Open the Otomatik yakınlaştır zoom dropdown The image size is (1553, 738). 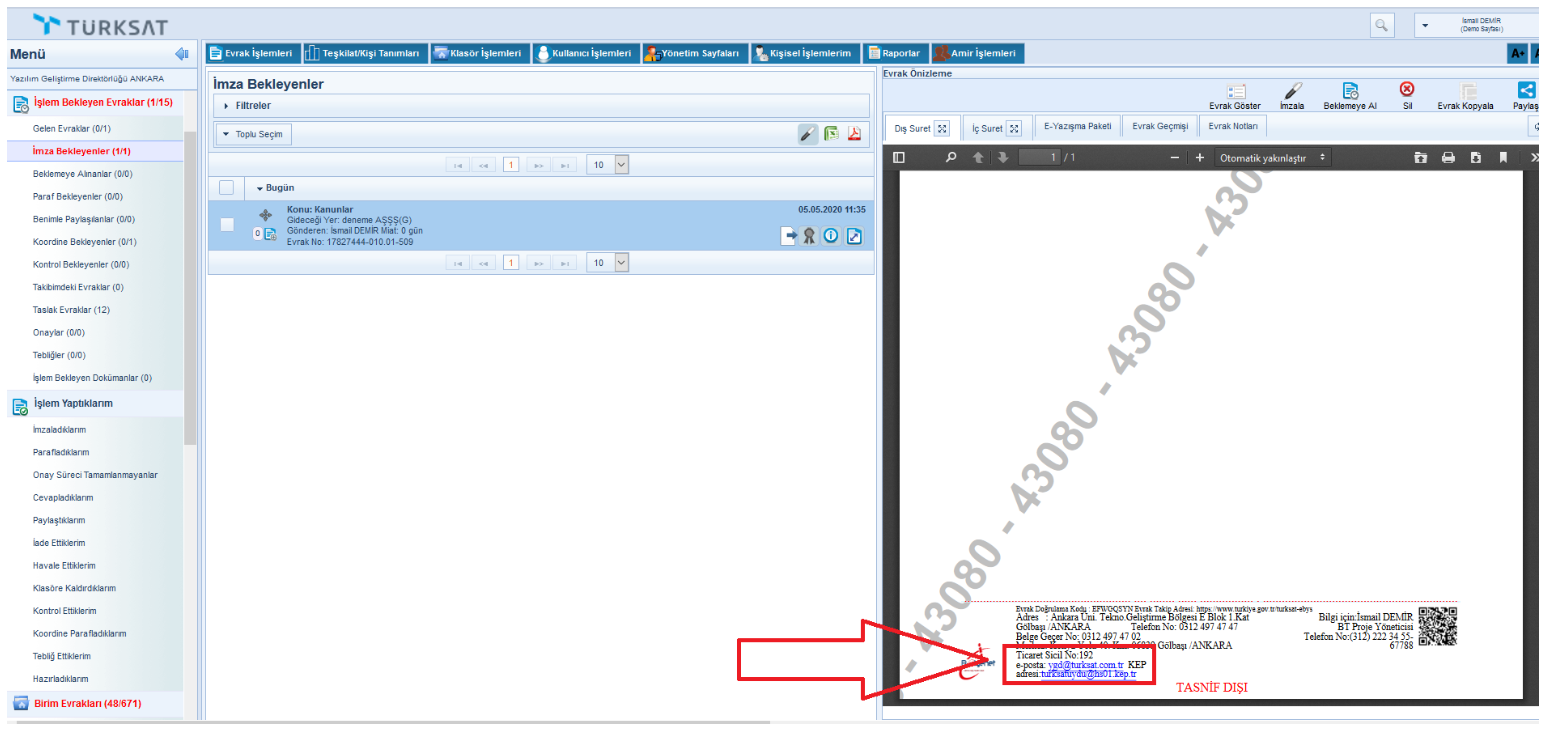point(1272,158)
